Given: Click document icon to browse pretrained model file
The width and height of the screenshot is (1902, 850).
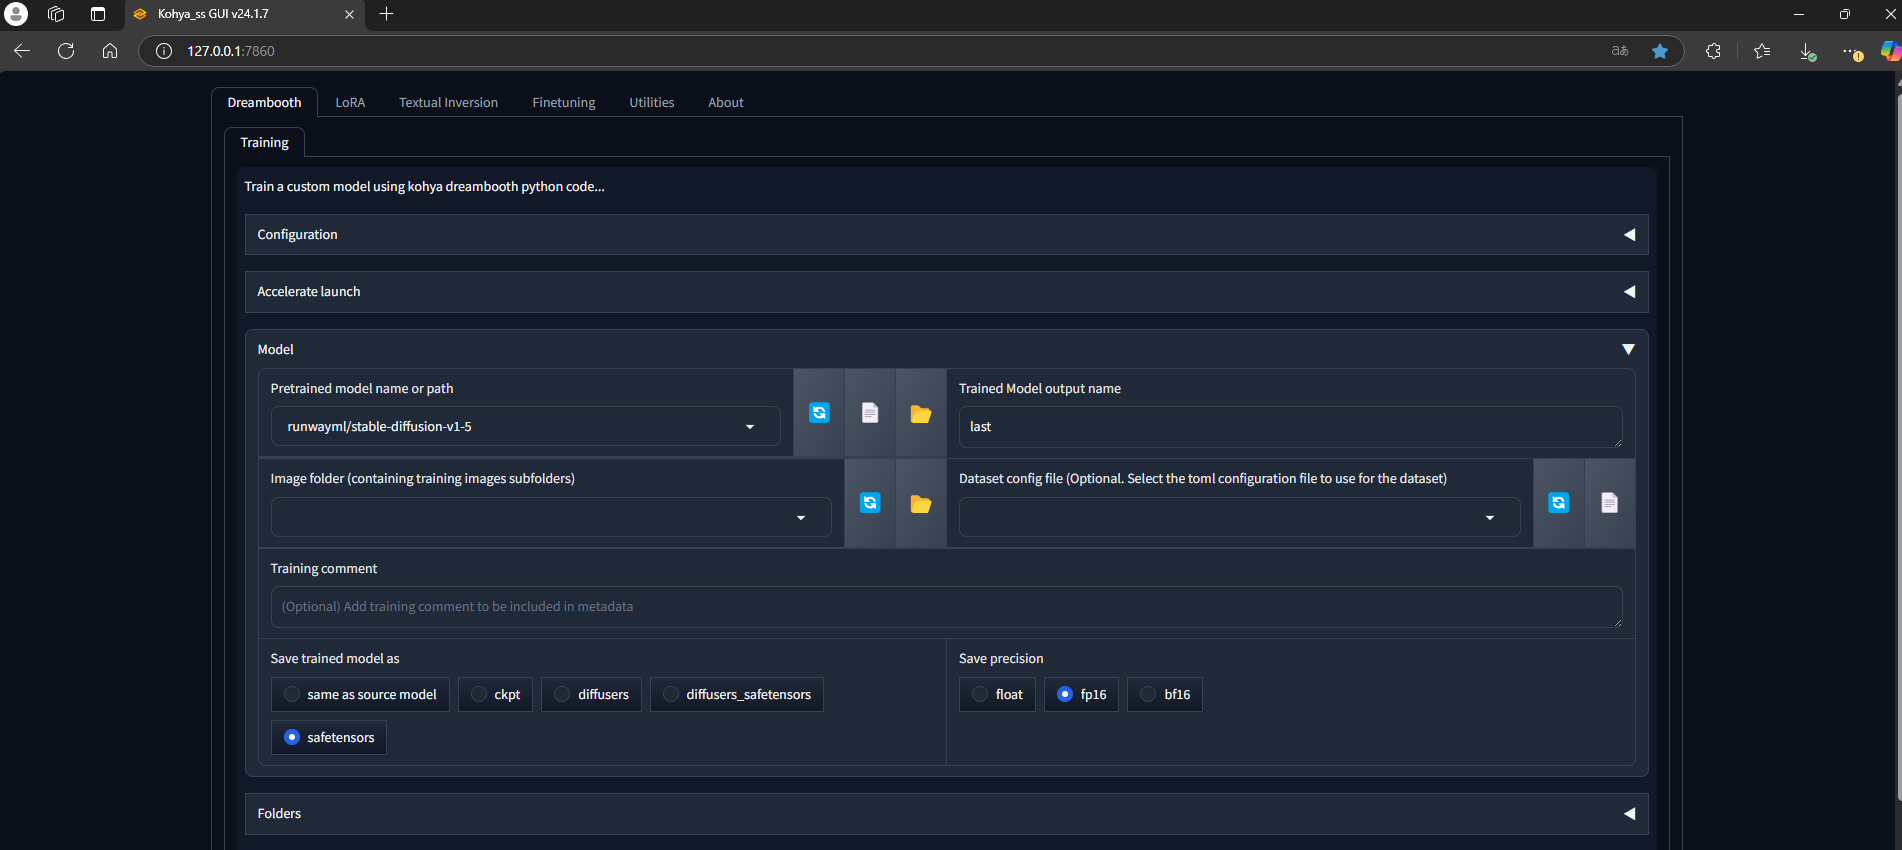Looking at the screenshot, I should 870,413.
